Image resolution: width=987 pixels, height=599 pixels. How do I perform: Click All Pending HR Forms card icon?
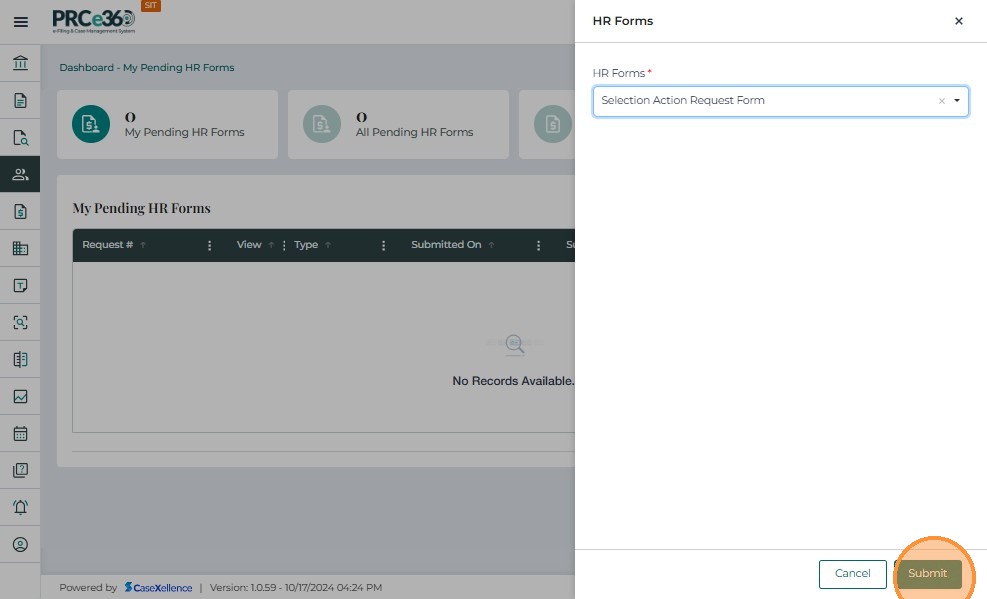322,124
